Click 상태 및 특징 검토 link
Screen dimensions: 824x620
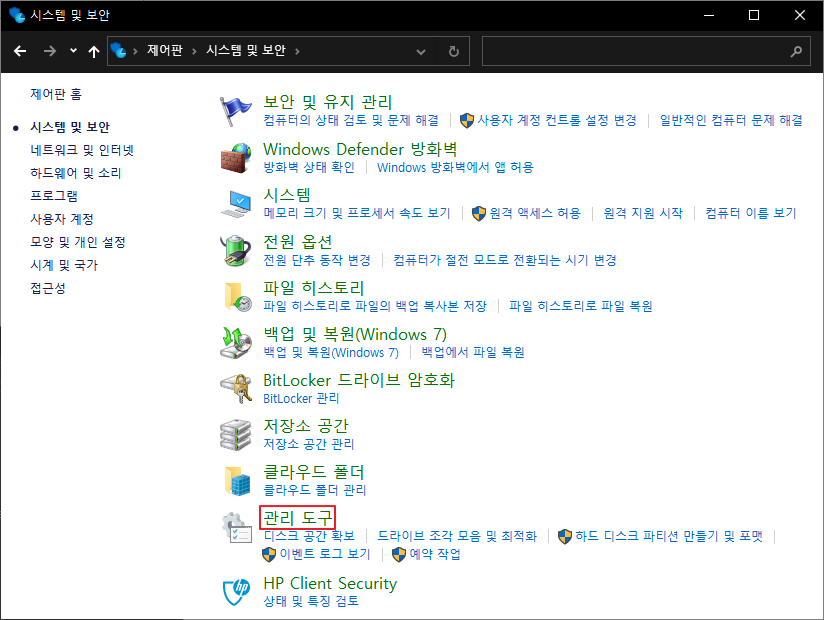coord(311,601)
